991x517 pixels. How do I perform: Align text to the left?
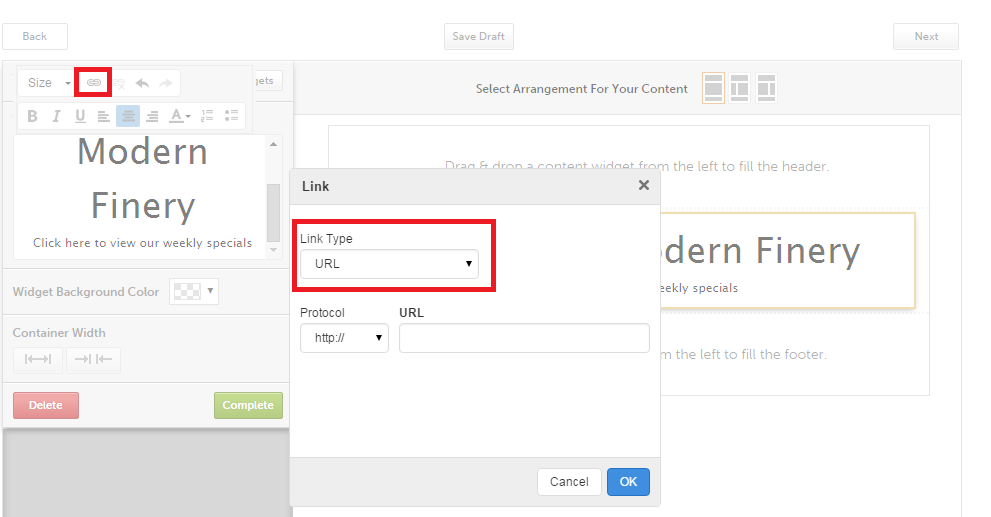click(103, 116)
